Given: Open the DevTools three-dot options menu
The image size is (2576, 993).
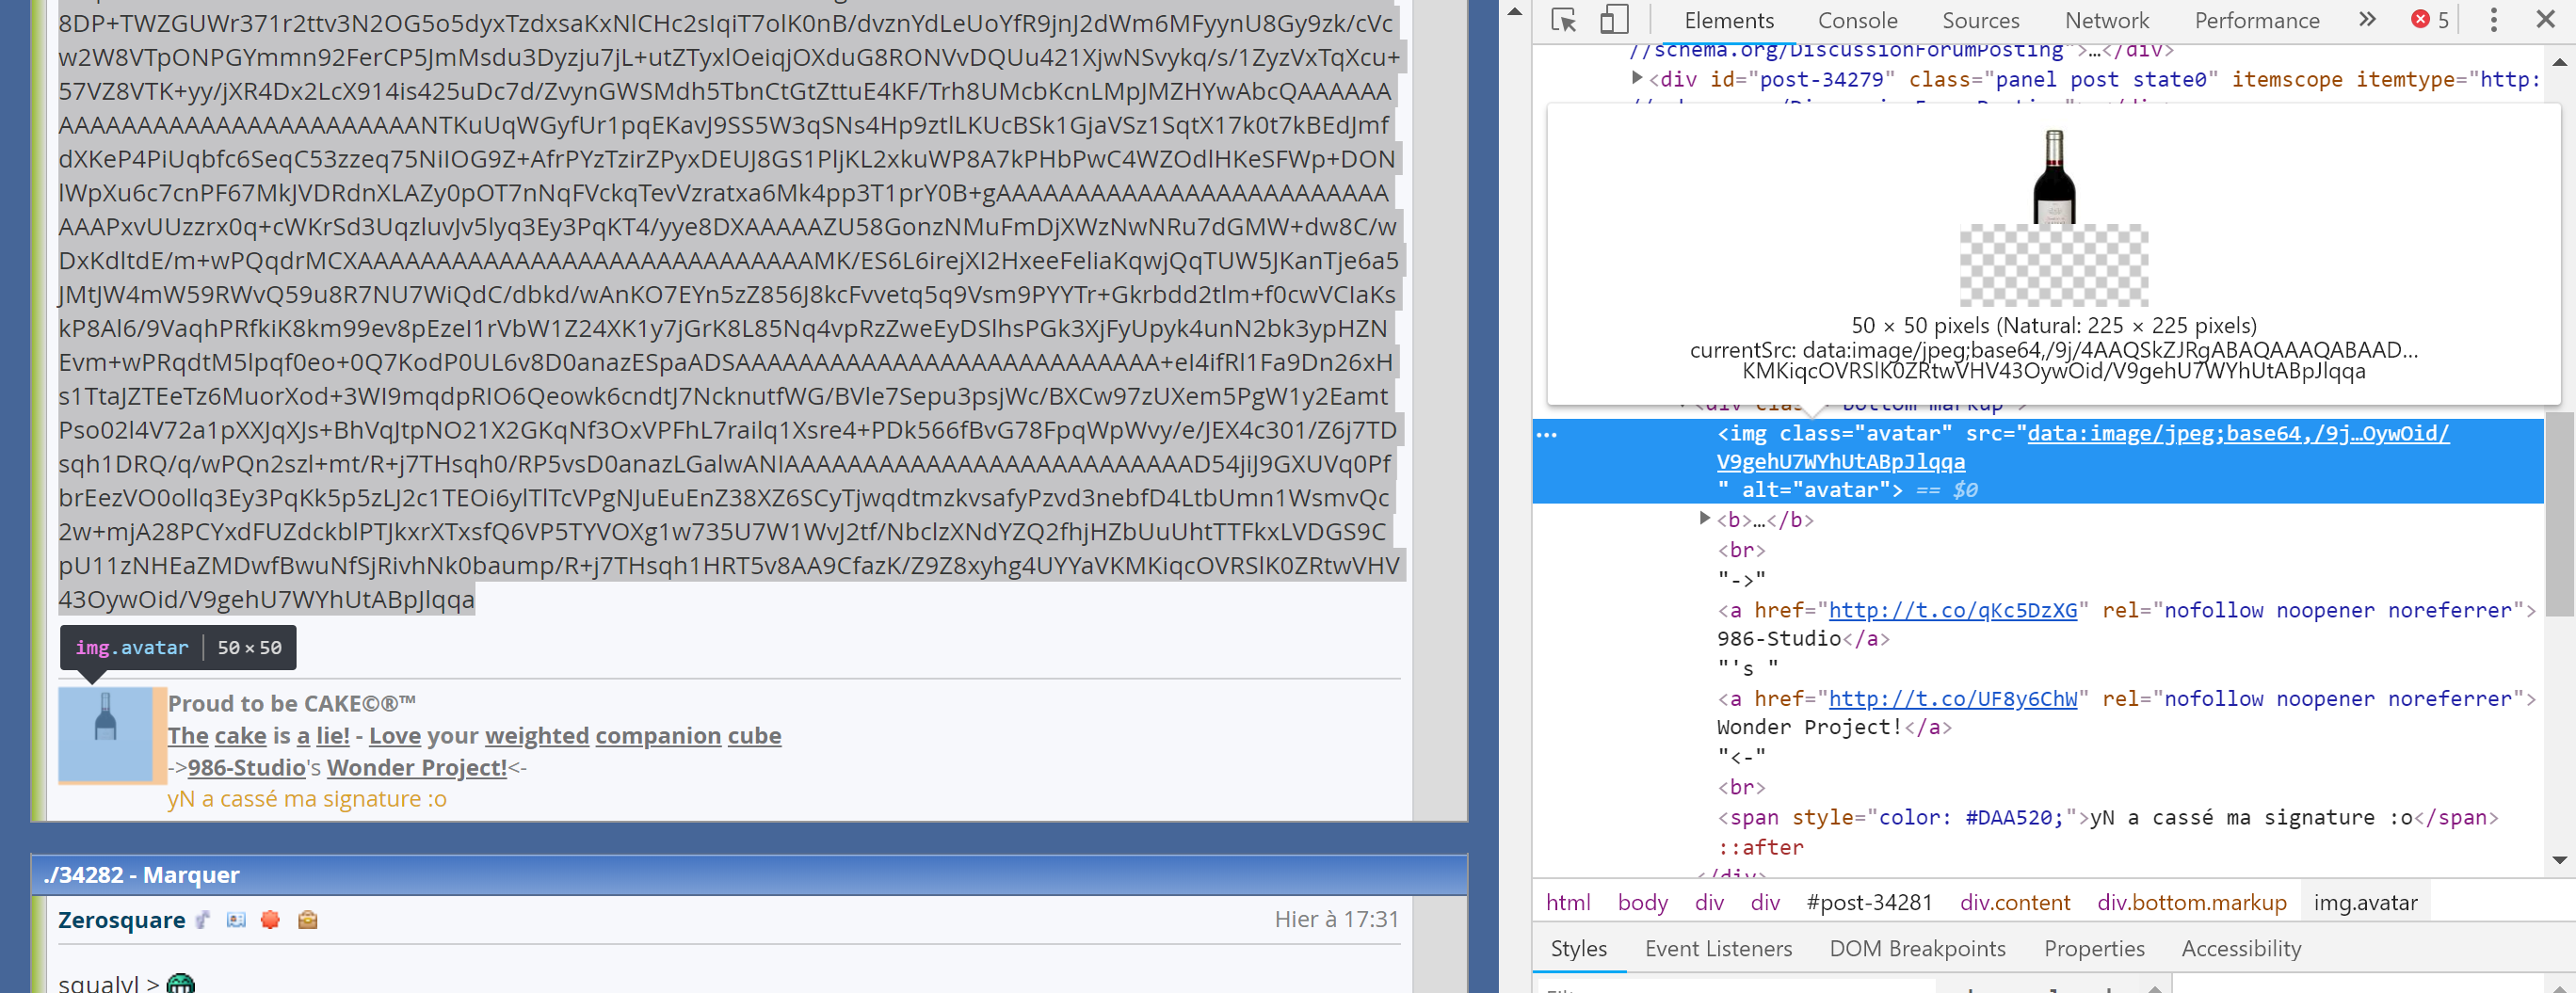Looking at the screenshot, I should pyautogui.click(x=2493, y=20).
